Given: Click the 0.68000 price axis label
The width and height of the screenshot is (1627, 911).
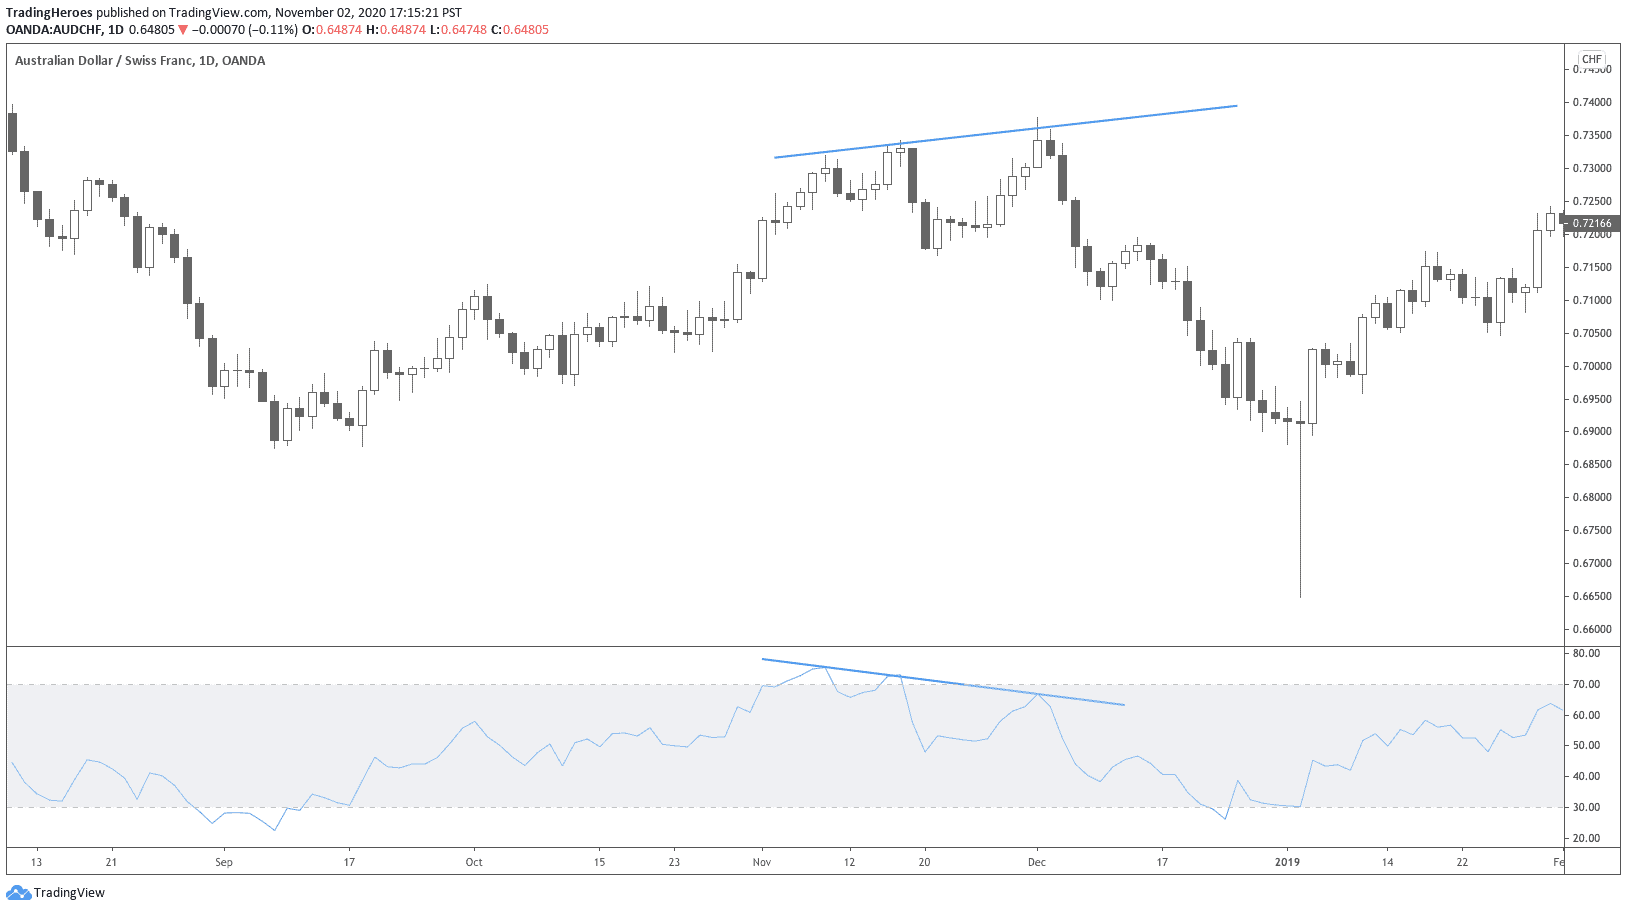Looking at the screenshot, I should (x=1592, y=497).
